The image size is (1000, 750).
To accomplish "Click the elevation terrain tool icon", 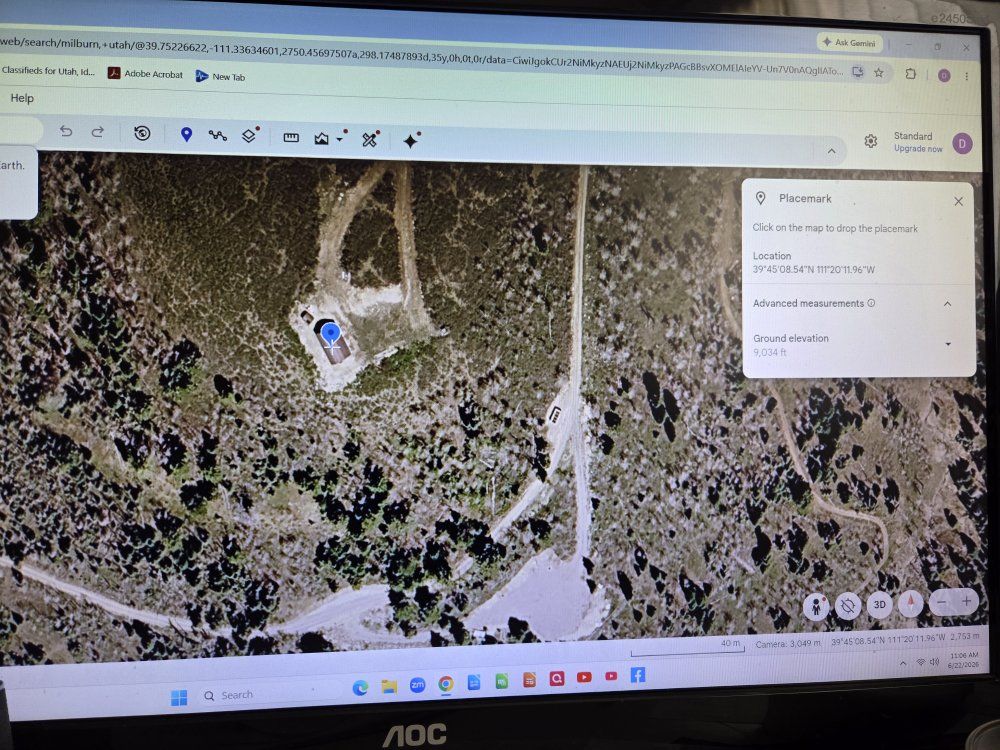I will coord(321,138).
